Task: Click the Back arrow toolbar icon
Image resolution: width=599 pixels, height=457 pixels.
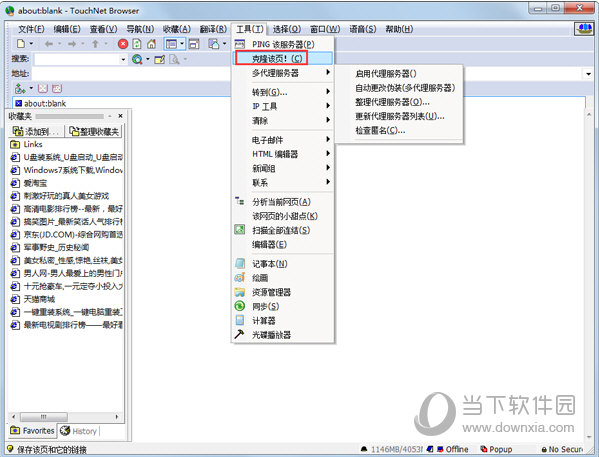Action: click(x=49, y=44)
